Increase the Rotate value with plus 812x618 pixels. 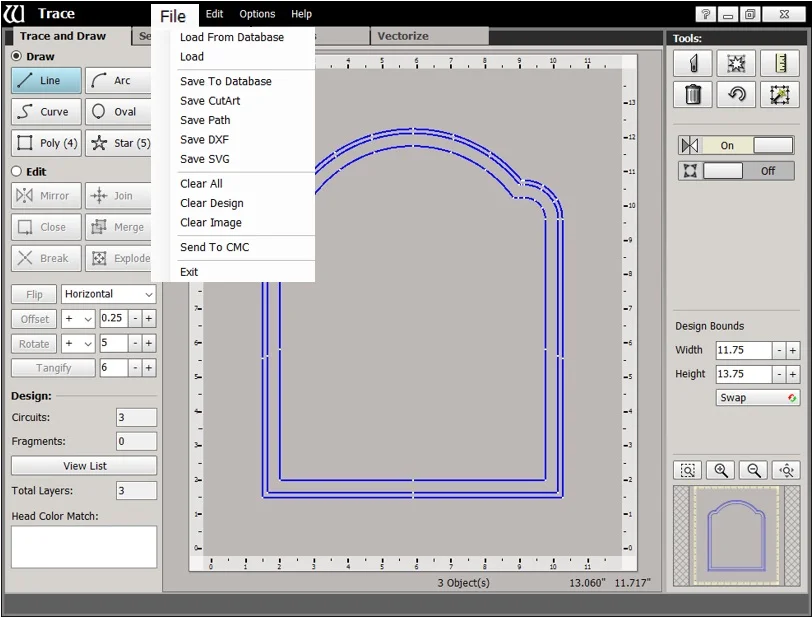[x=149, y=343]
